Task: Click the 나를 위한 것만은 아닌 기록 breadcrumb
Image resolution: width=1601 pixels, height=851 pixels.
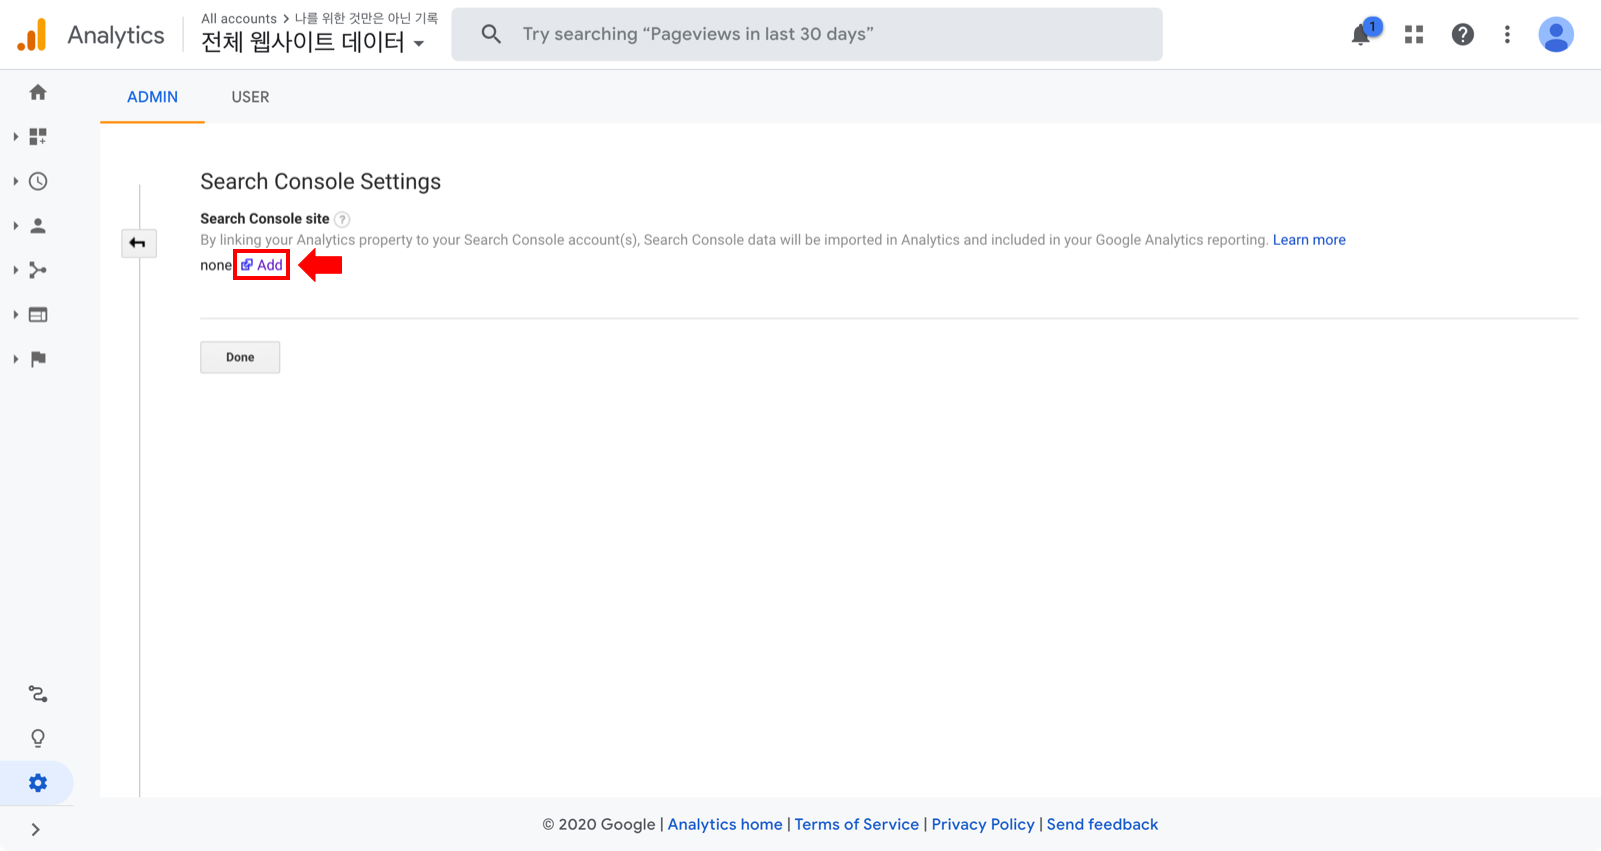Action: [x=366, y=18]
